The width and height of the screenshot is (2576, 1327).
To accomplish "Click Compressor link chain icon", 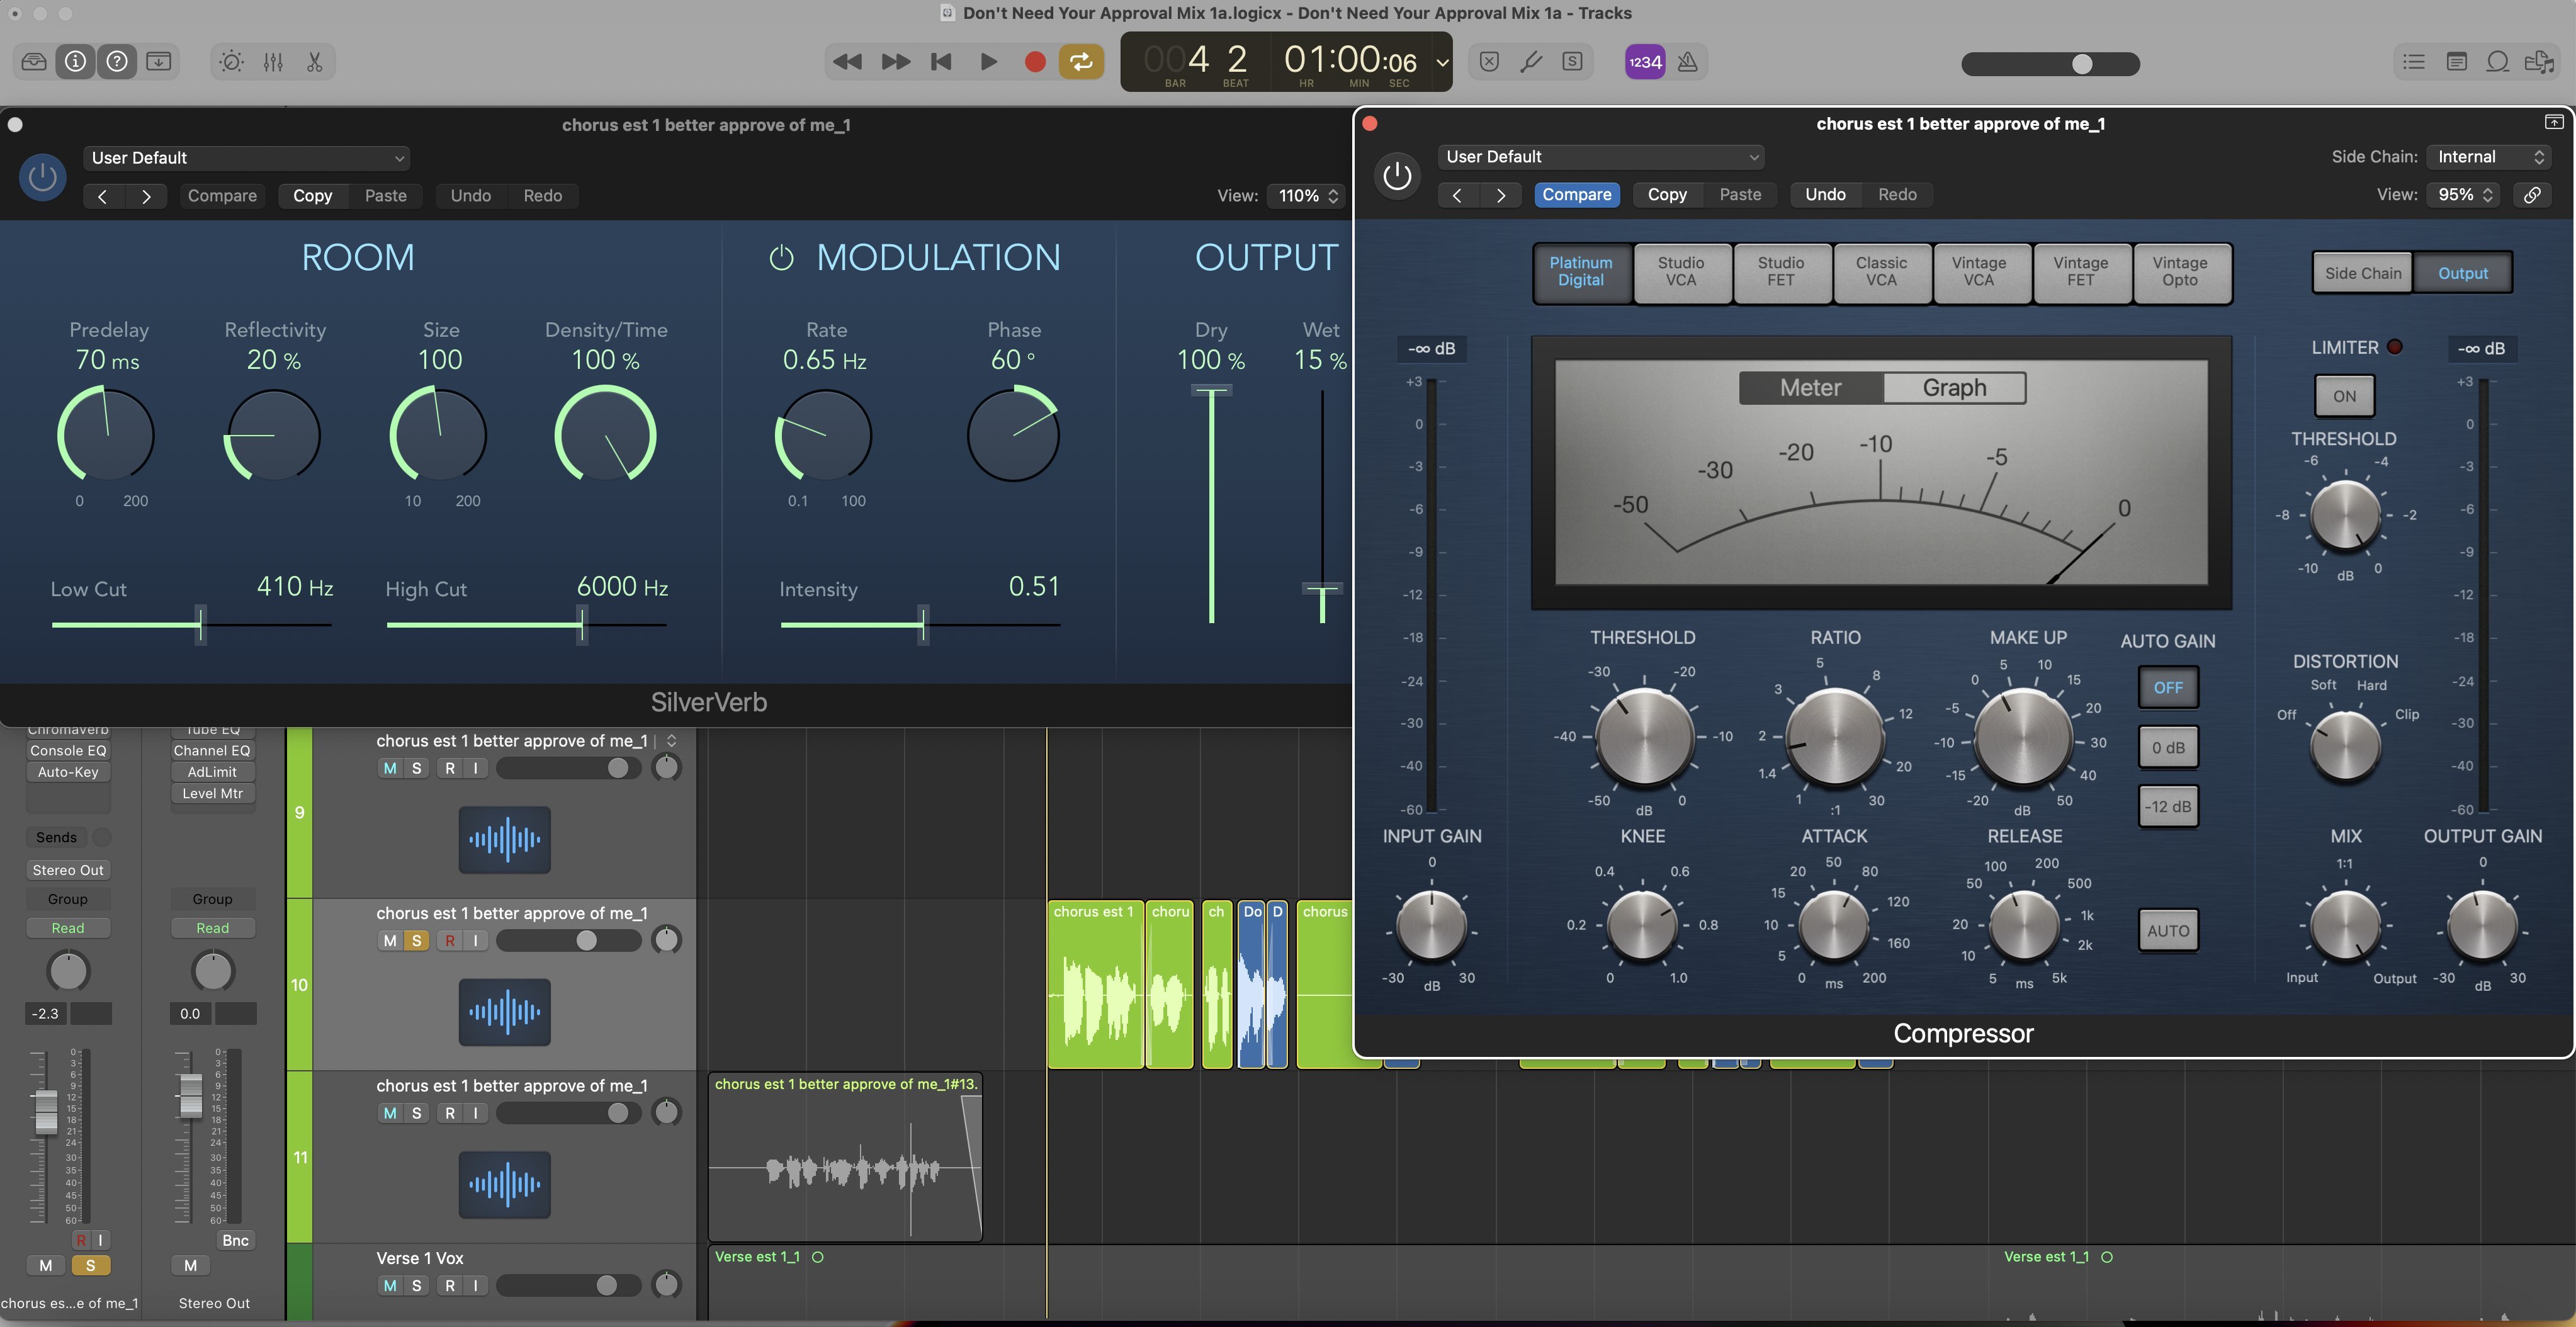I will [2532, 195].
